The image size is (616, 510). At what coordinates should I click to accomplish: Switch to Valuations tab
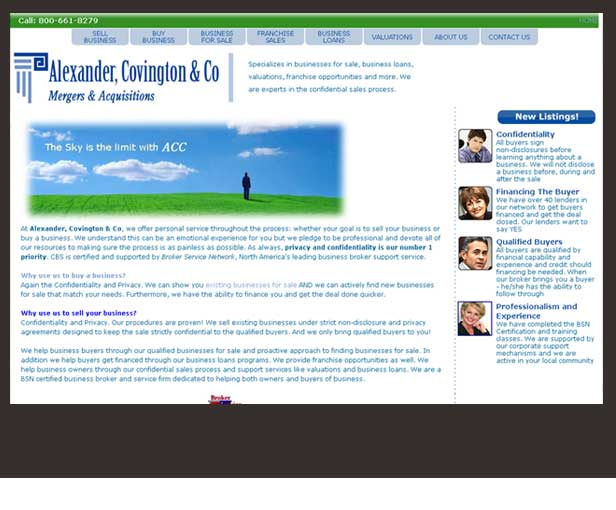click(x=392, y=37)
